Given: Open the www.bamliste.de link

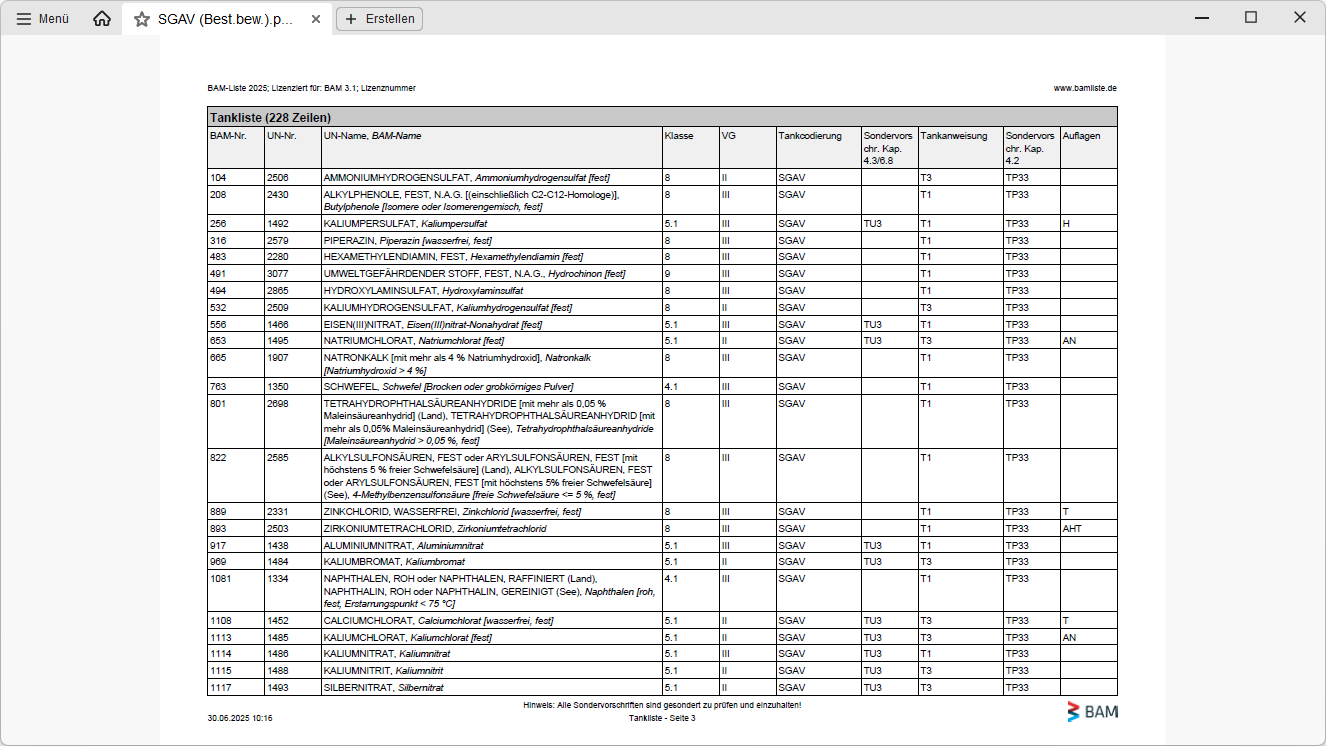Looking at the screenshot, I should (x=1084, y=88).
